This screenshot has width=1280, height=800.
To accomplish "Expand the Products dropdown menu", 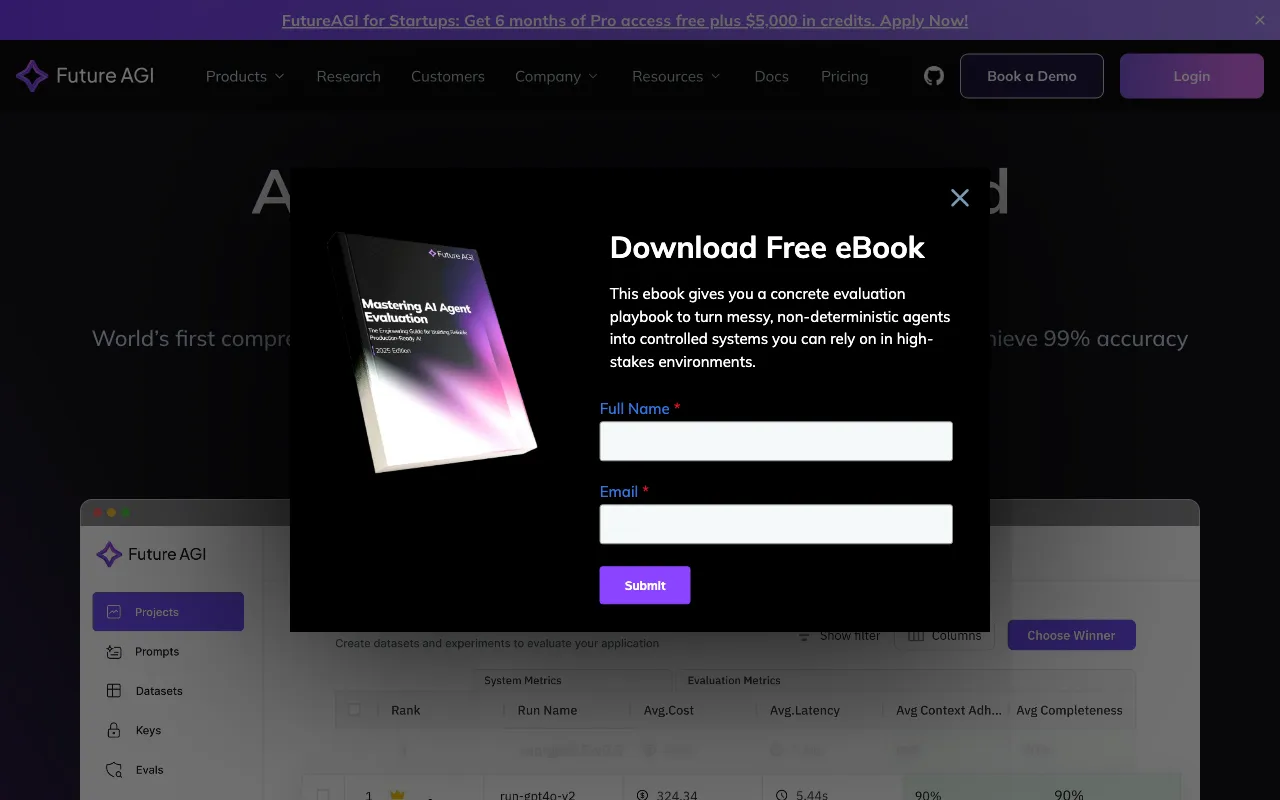I will (x=245, y=76).
